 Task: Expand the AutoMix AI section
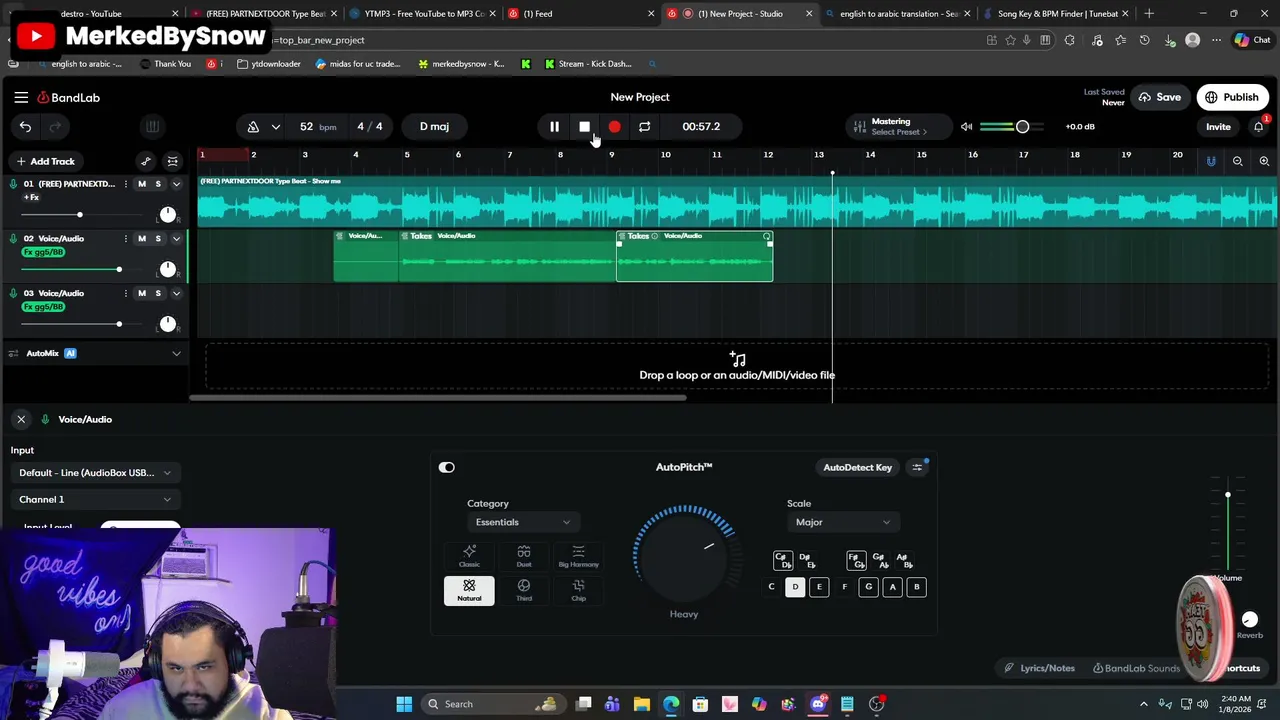177,353
